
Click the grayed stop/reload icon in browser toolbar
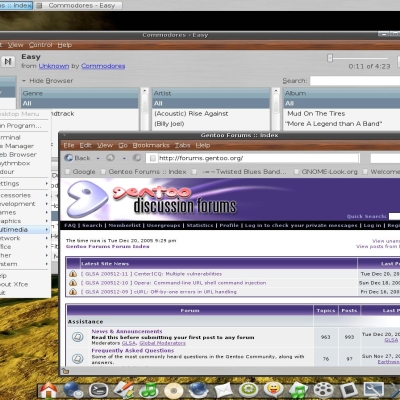137,158
